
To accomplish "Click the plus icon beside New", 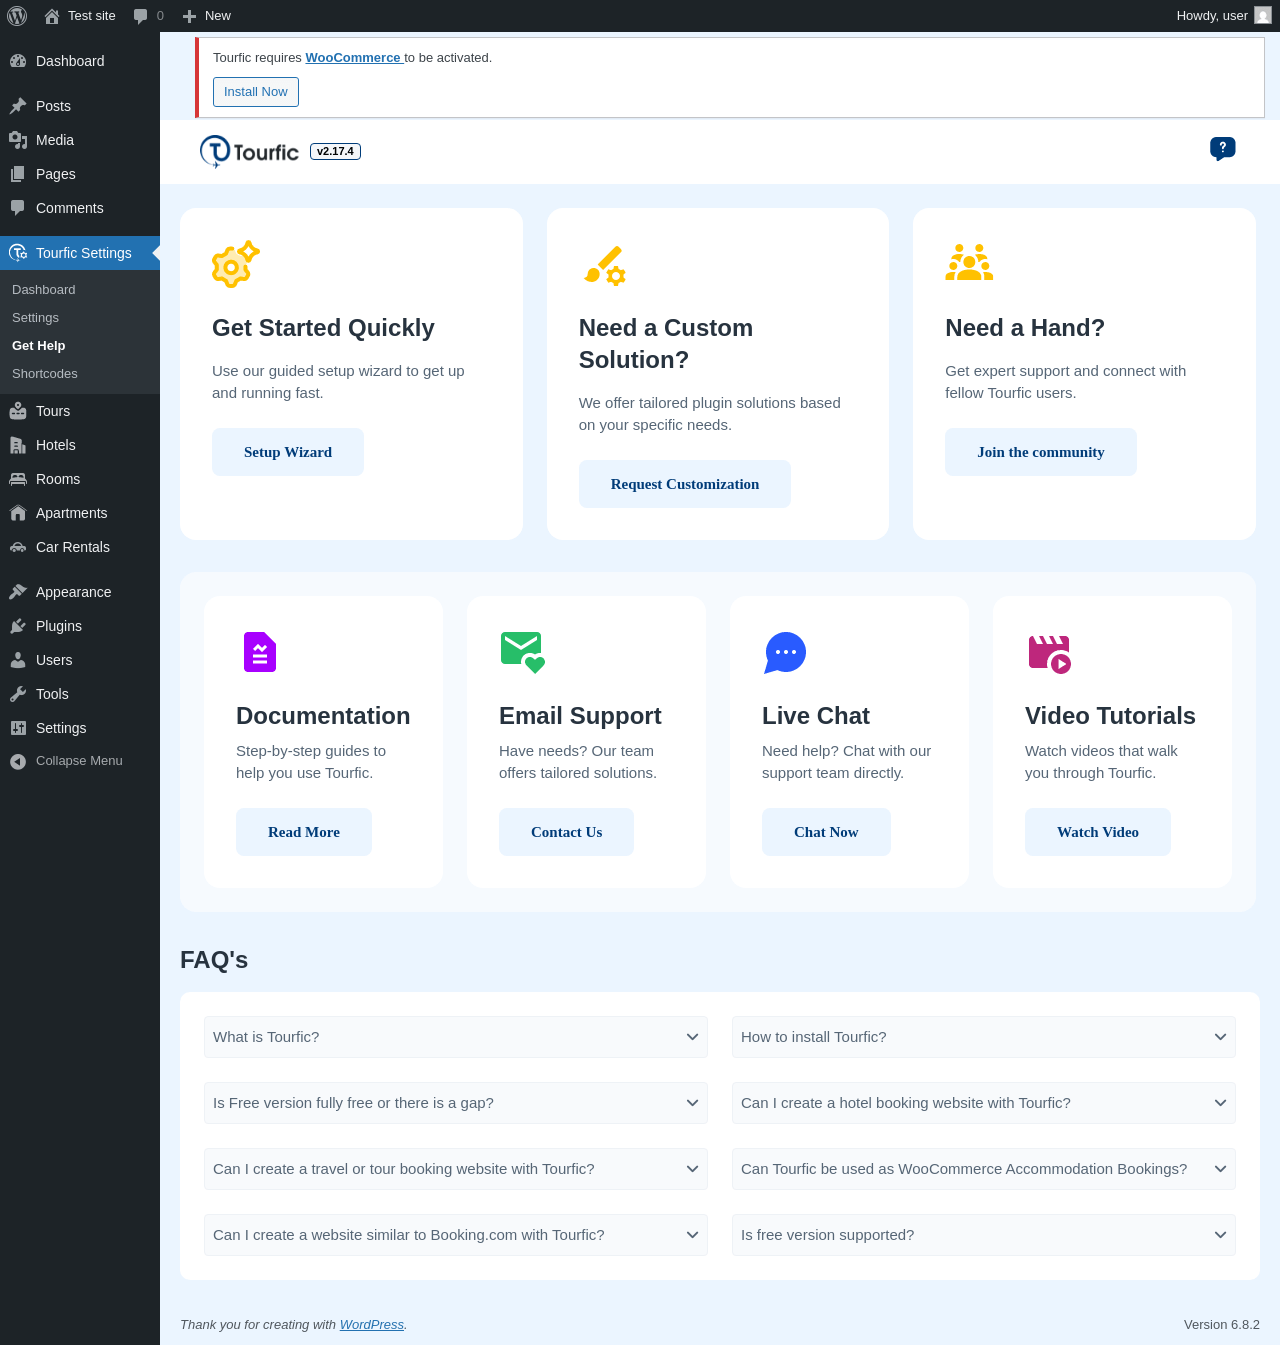I will (x=190, y=16).
